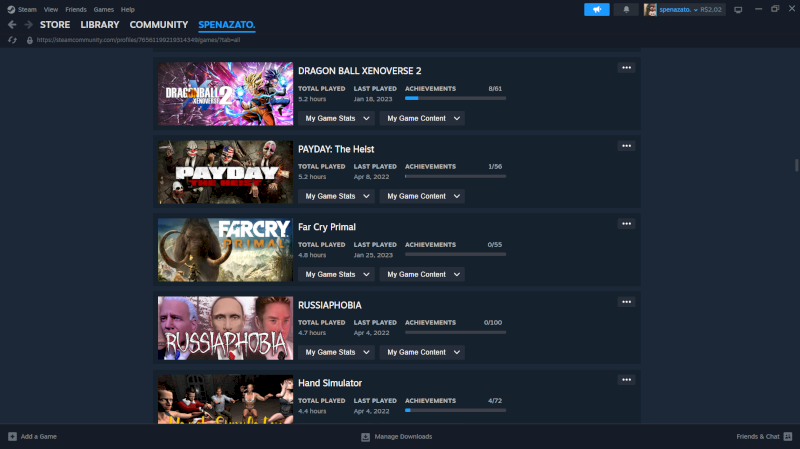This screenshot has height=449, width=800.
Task: Open the Steam menu
Action: (x=27, y=9)
